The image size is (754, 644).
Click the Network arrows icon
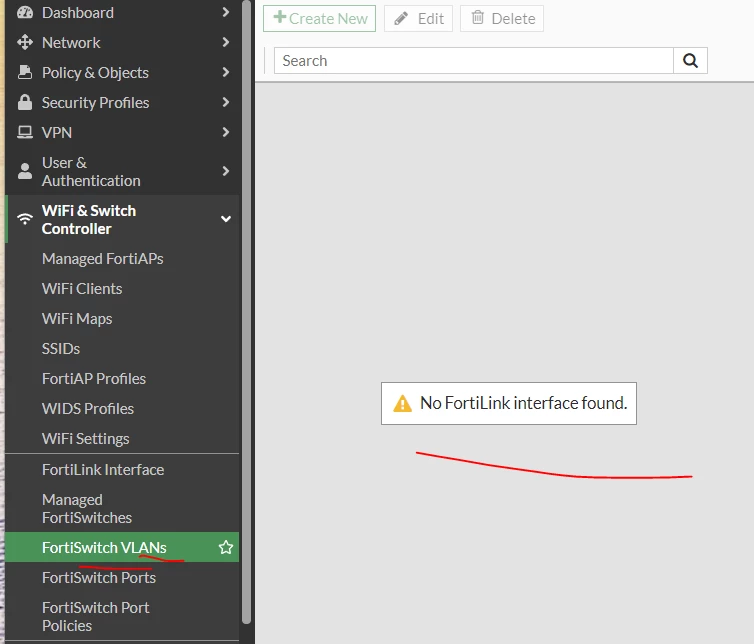25,42
